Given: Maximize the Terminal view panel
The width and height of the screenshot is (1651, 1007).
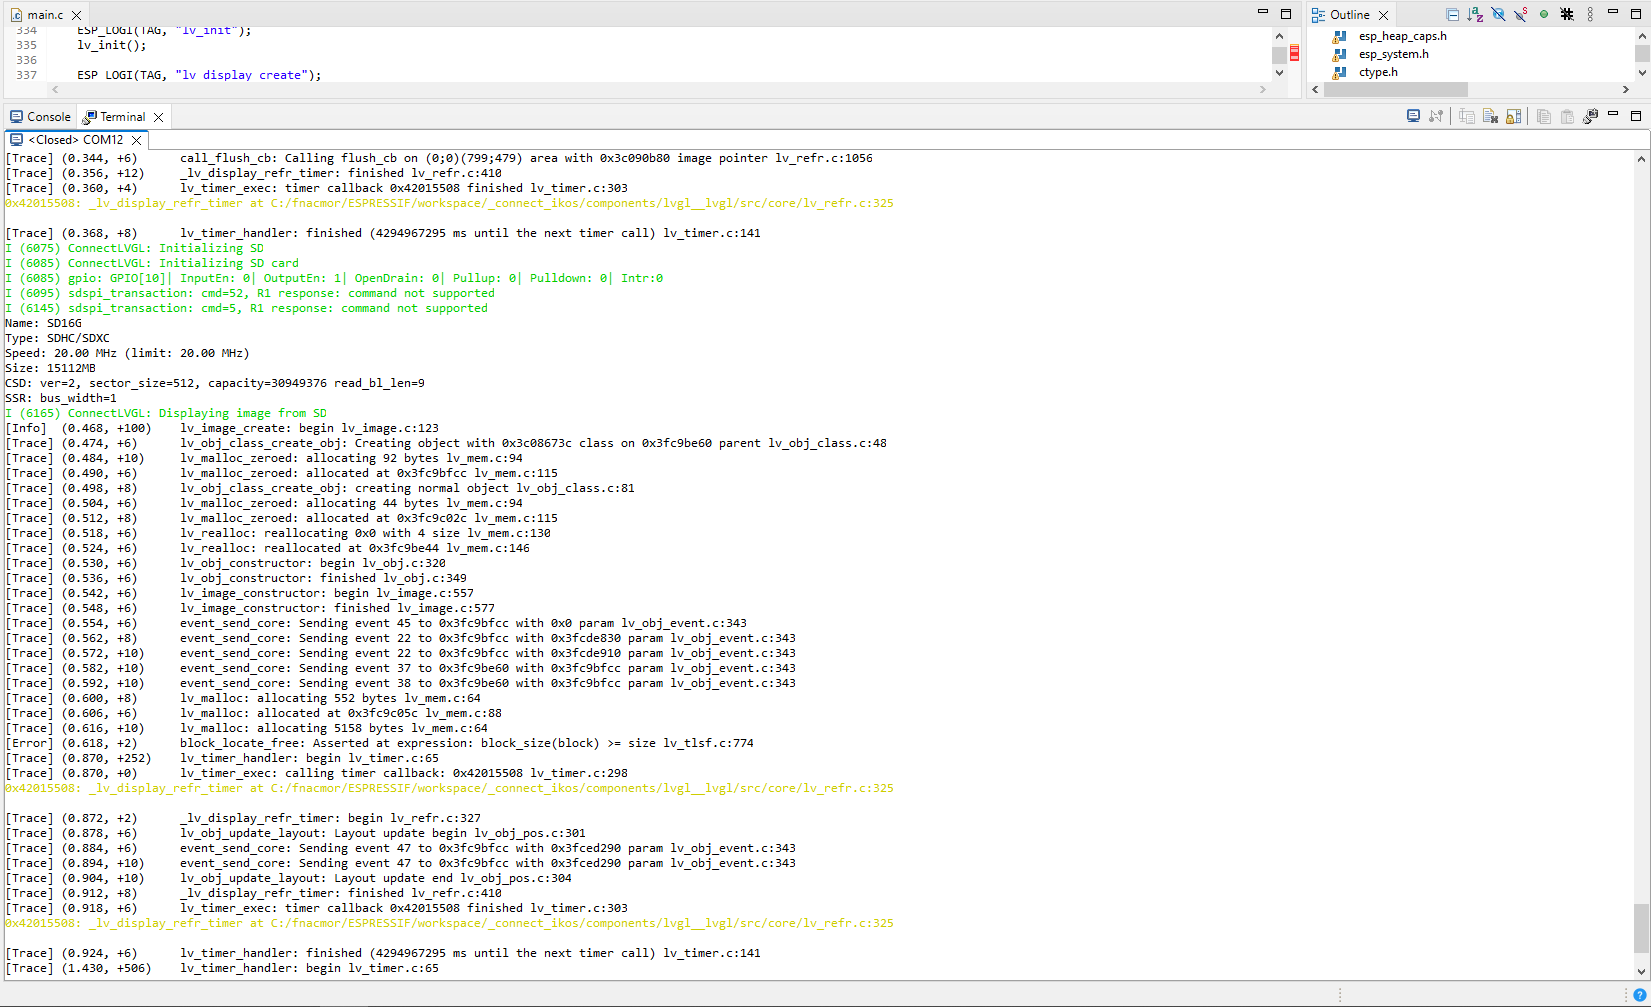Looking at the screenshot, I should coord(1636,116).
